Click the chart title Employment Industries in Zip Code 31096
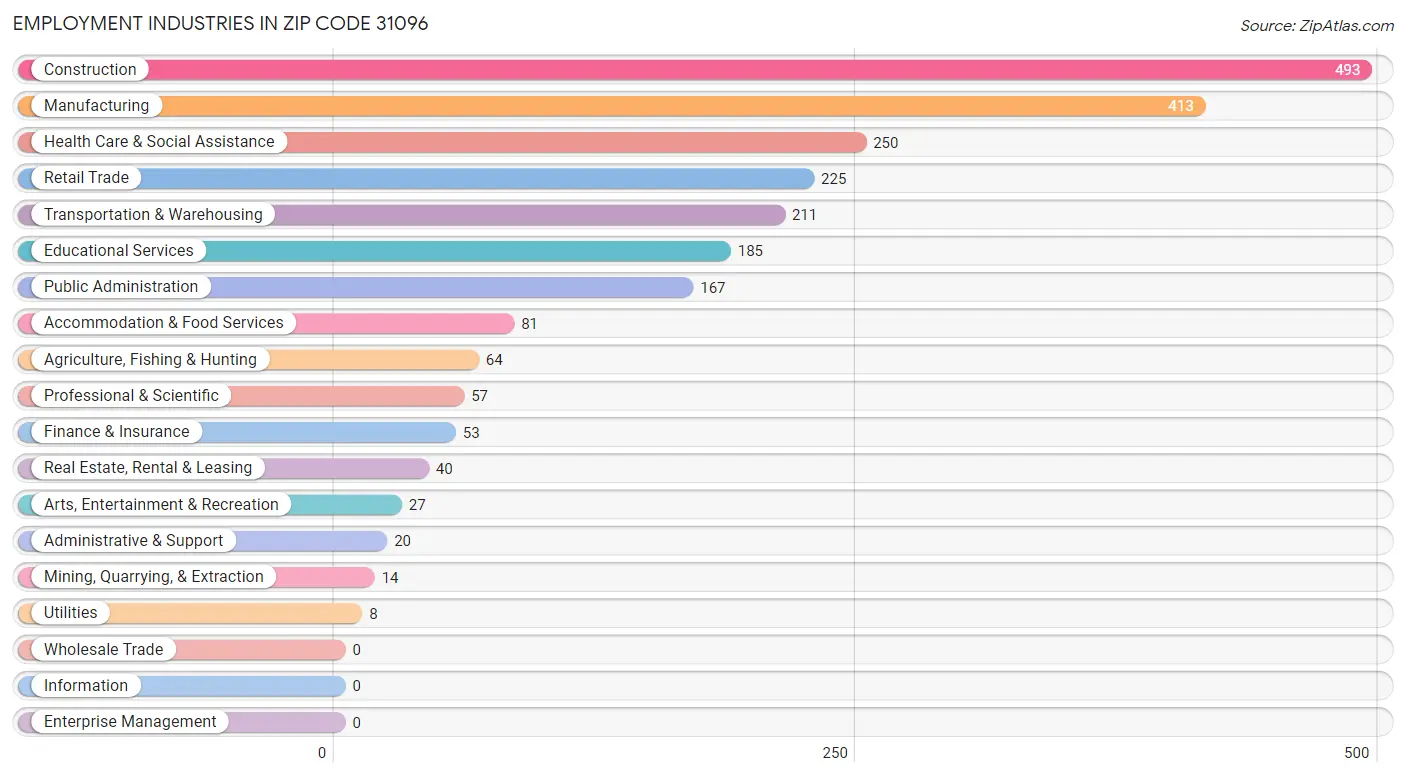The image size is (1406, 777). pyautogui.click(x=221, y=23)
